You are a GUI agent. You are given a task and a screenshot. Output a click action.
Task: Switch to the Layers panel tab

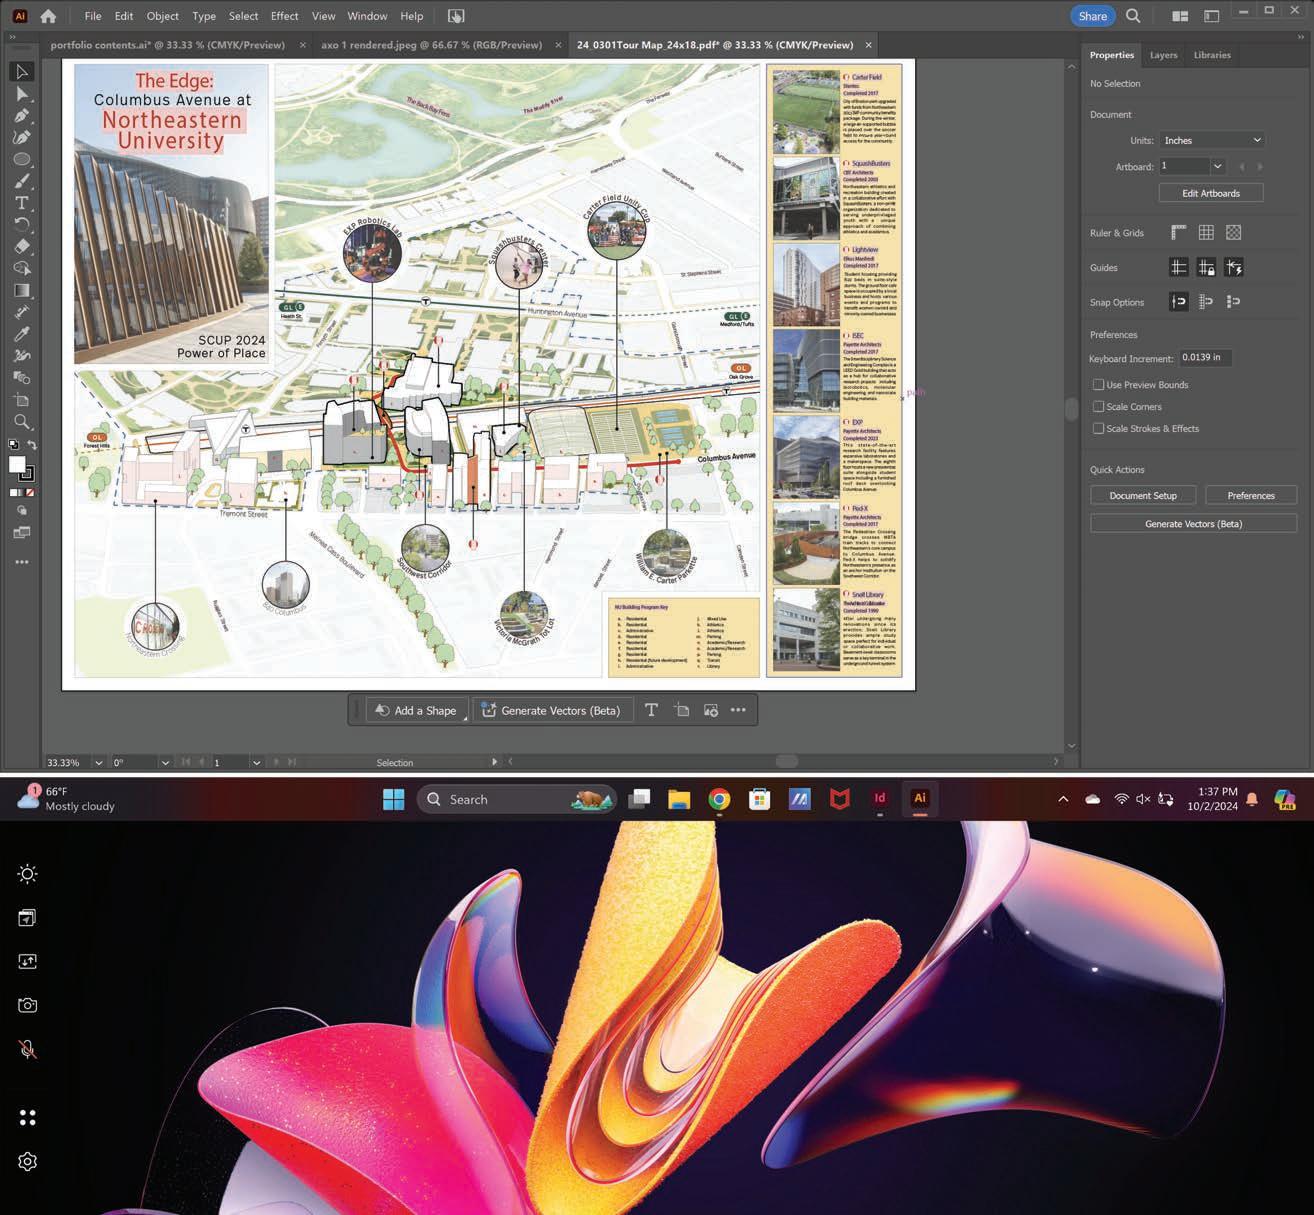(x=1163, y=55)
